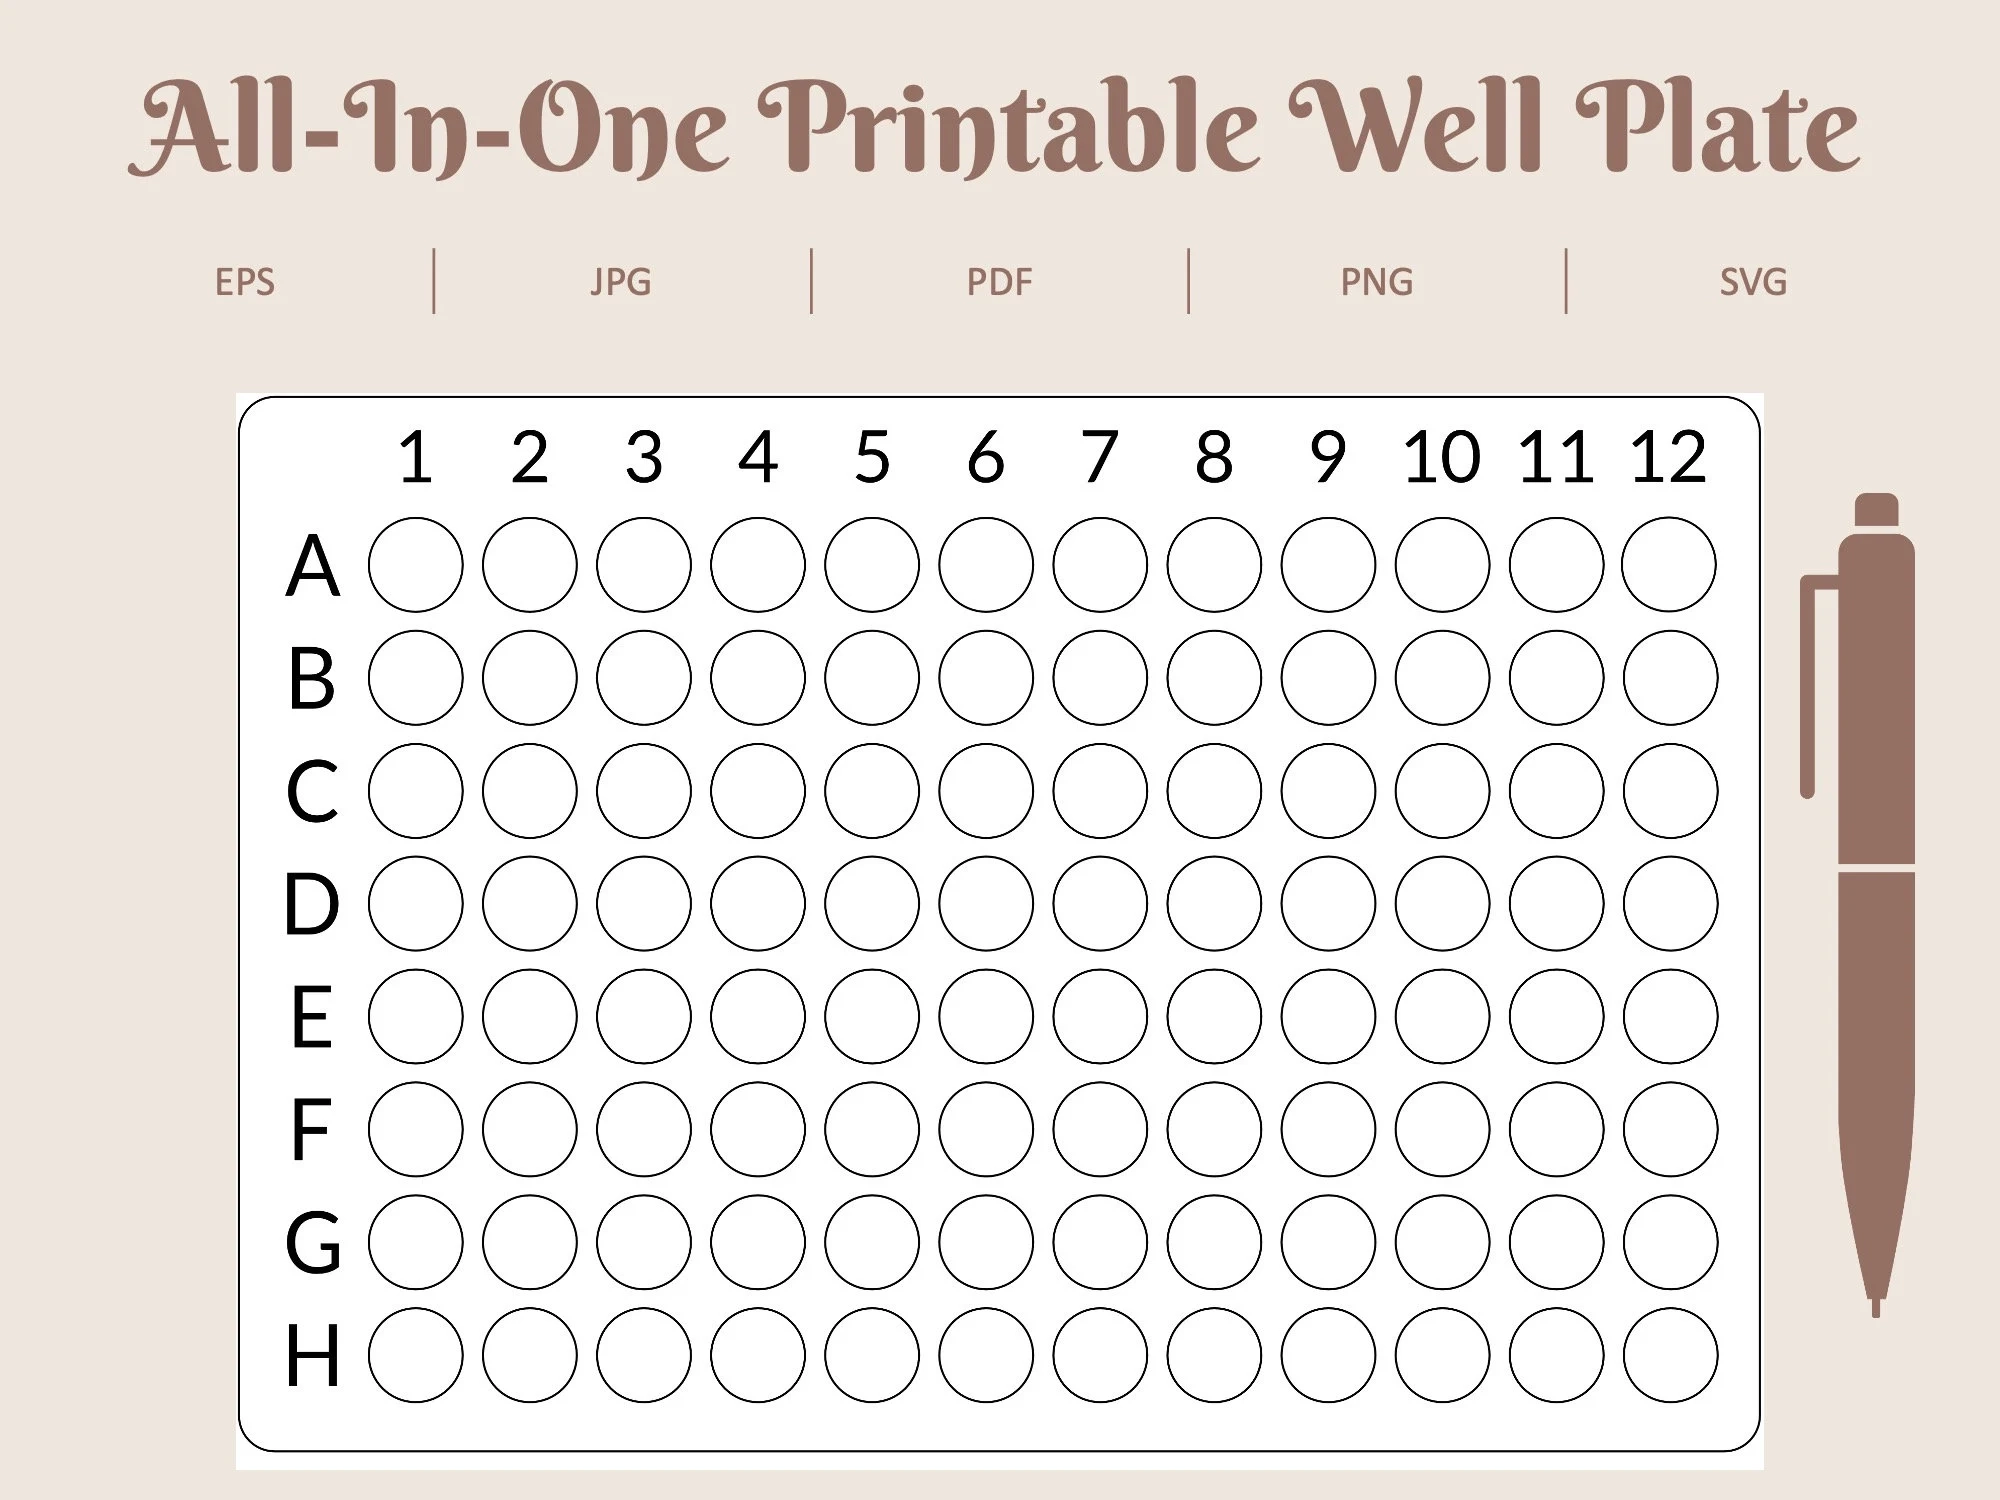
Task: Click well E10 circle
Action: pos(1442,1016)
